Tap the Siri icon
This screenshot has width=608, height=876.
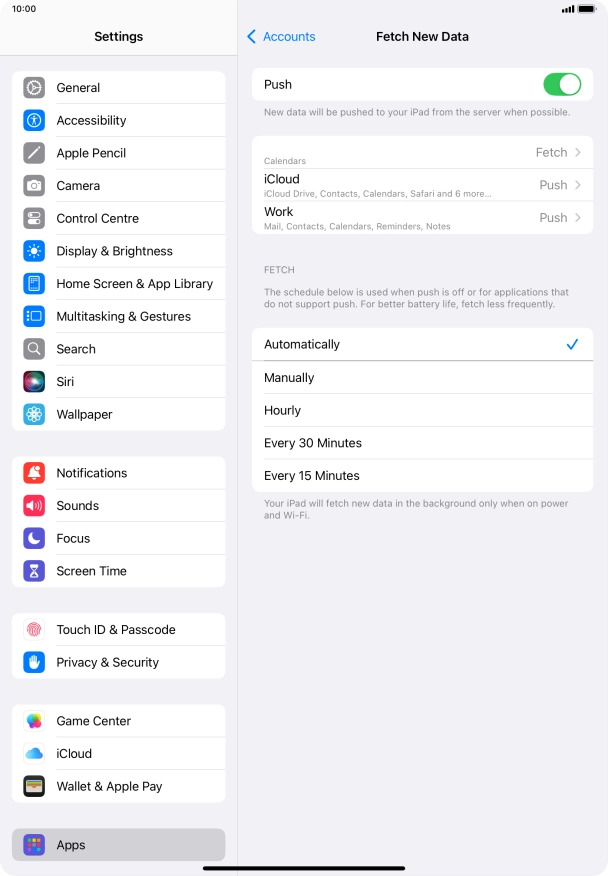[34, 382]
